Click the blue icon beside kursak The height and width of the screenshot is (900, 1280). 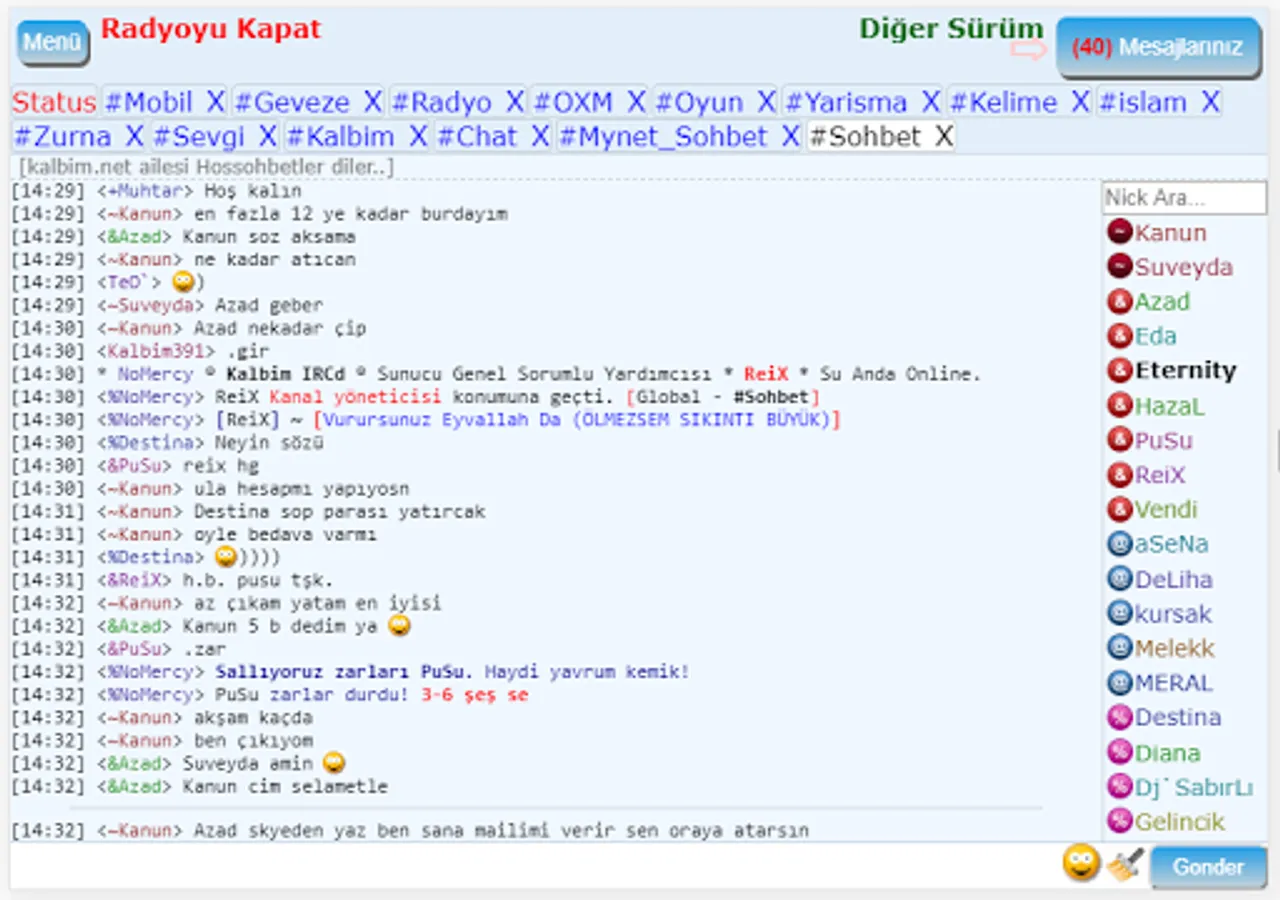coord(1119,613)
